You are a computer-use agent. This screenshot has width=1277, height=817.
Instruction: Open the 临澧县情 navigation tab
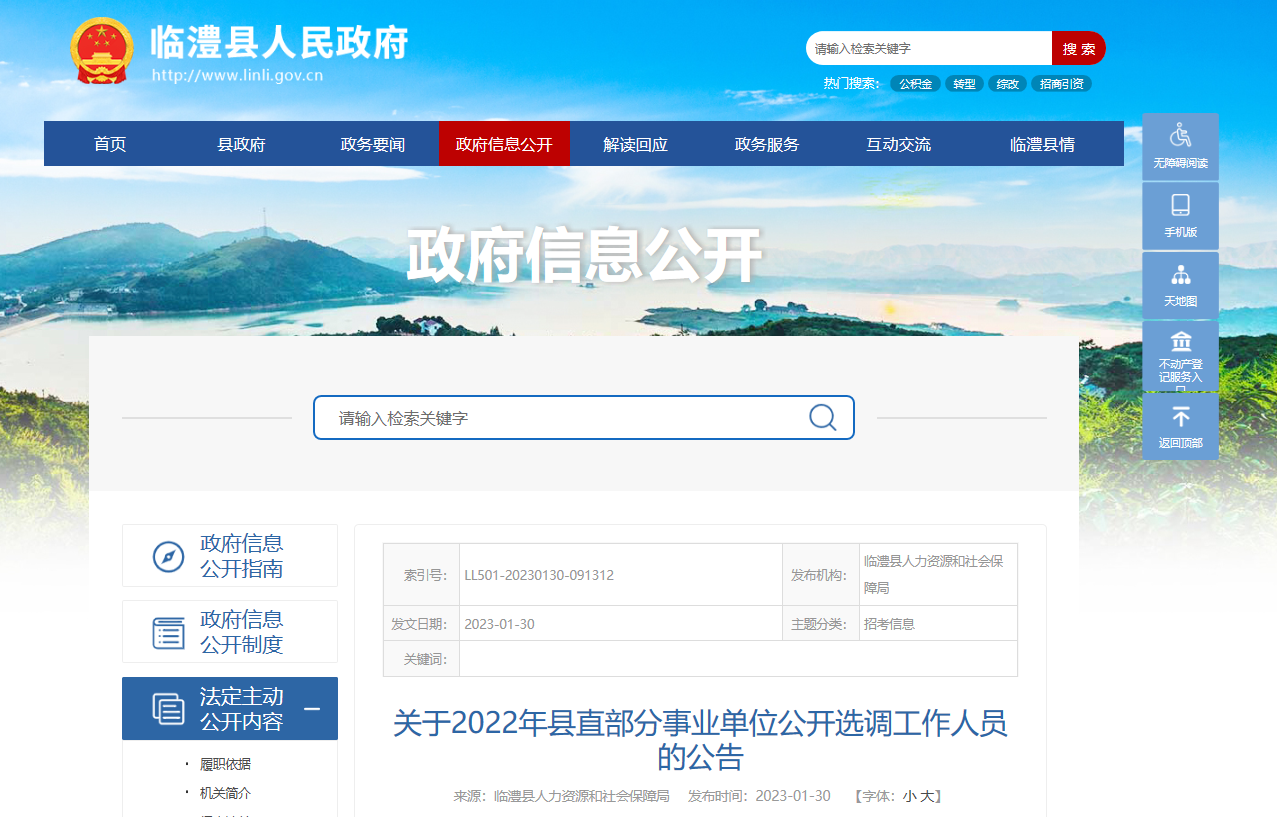[1042, 144]
